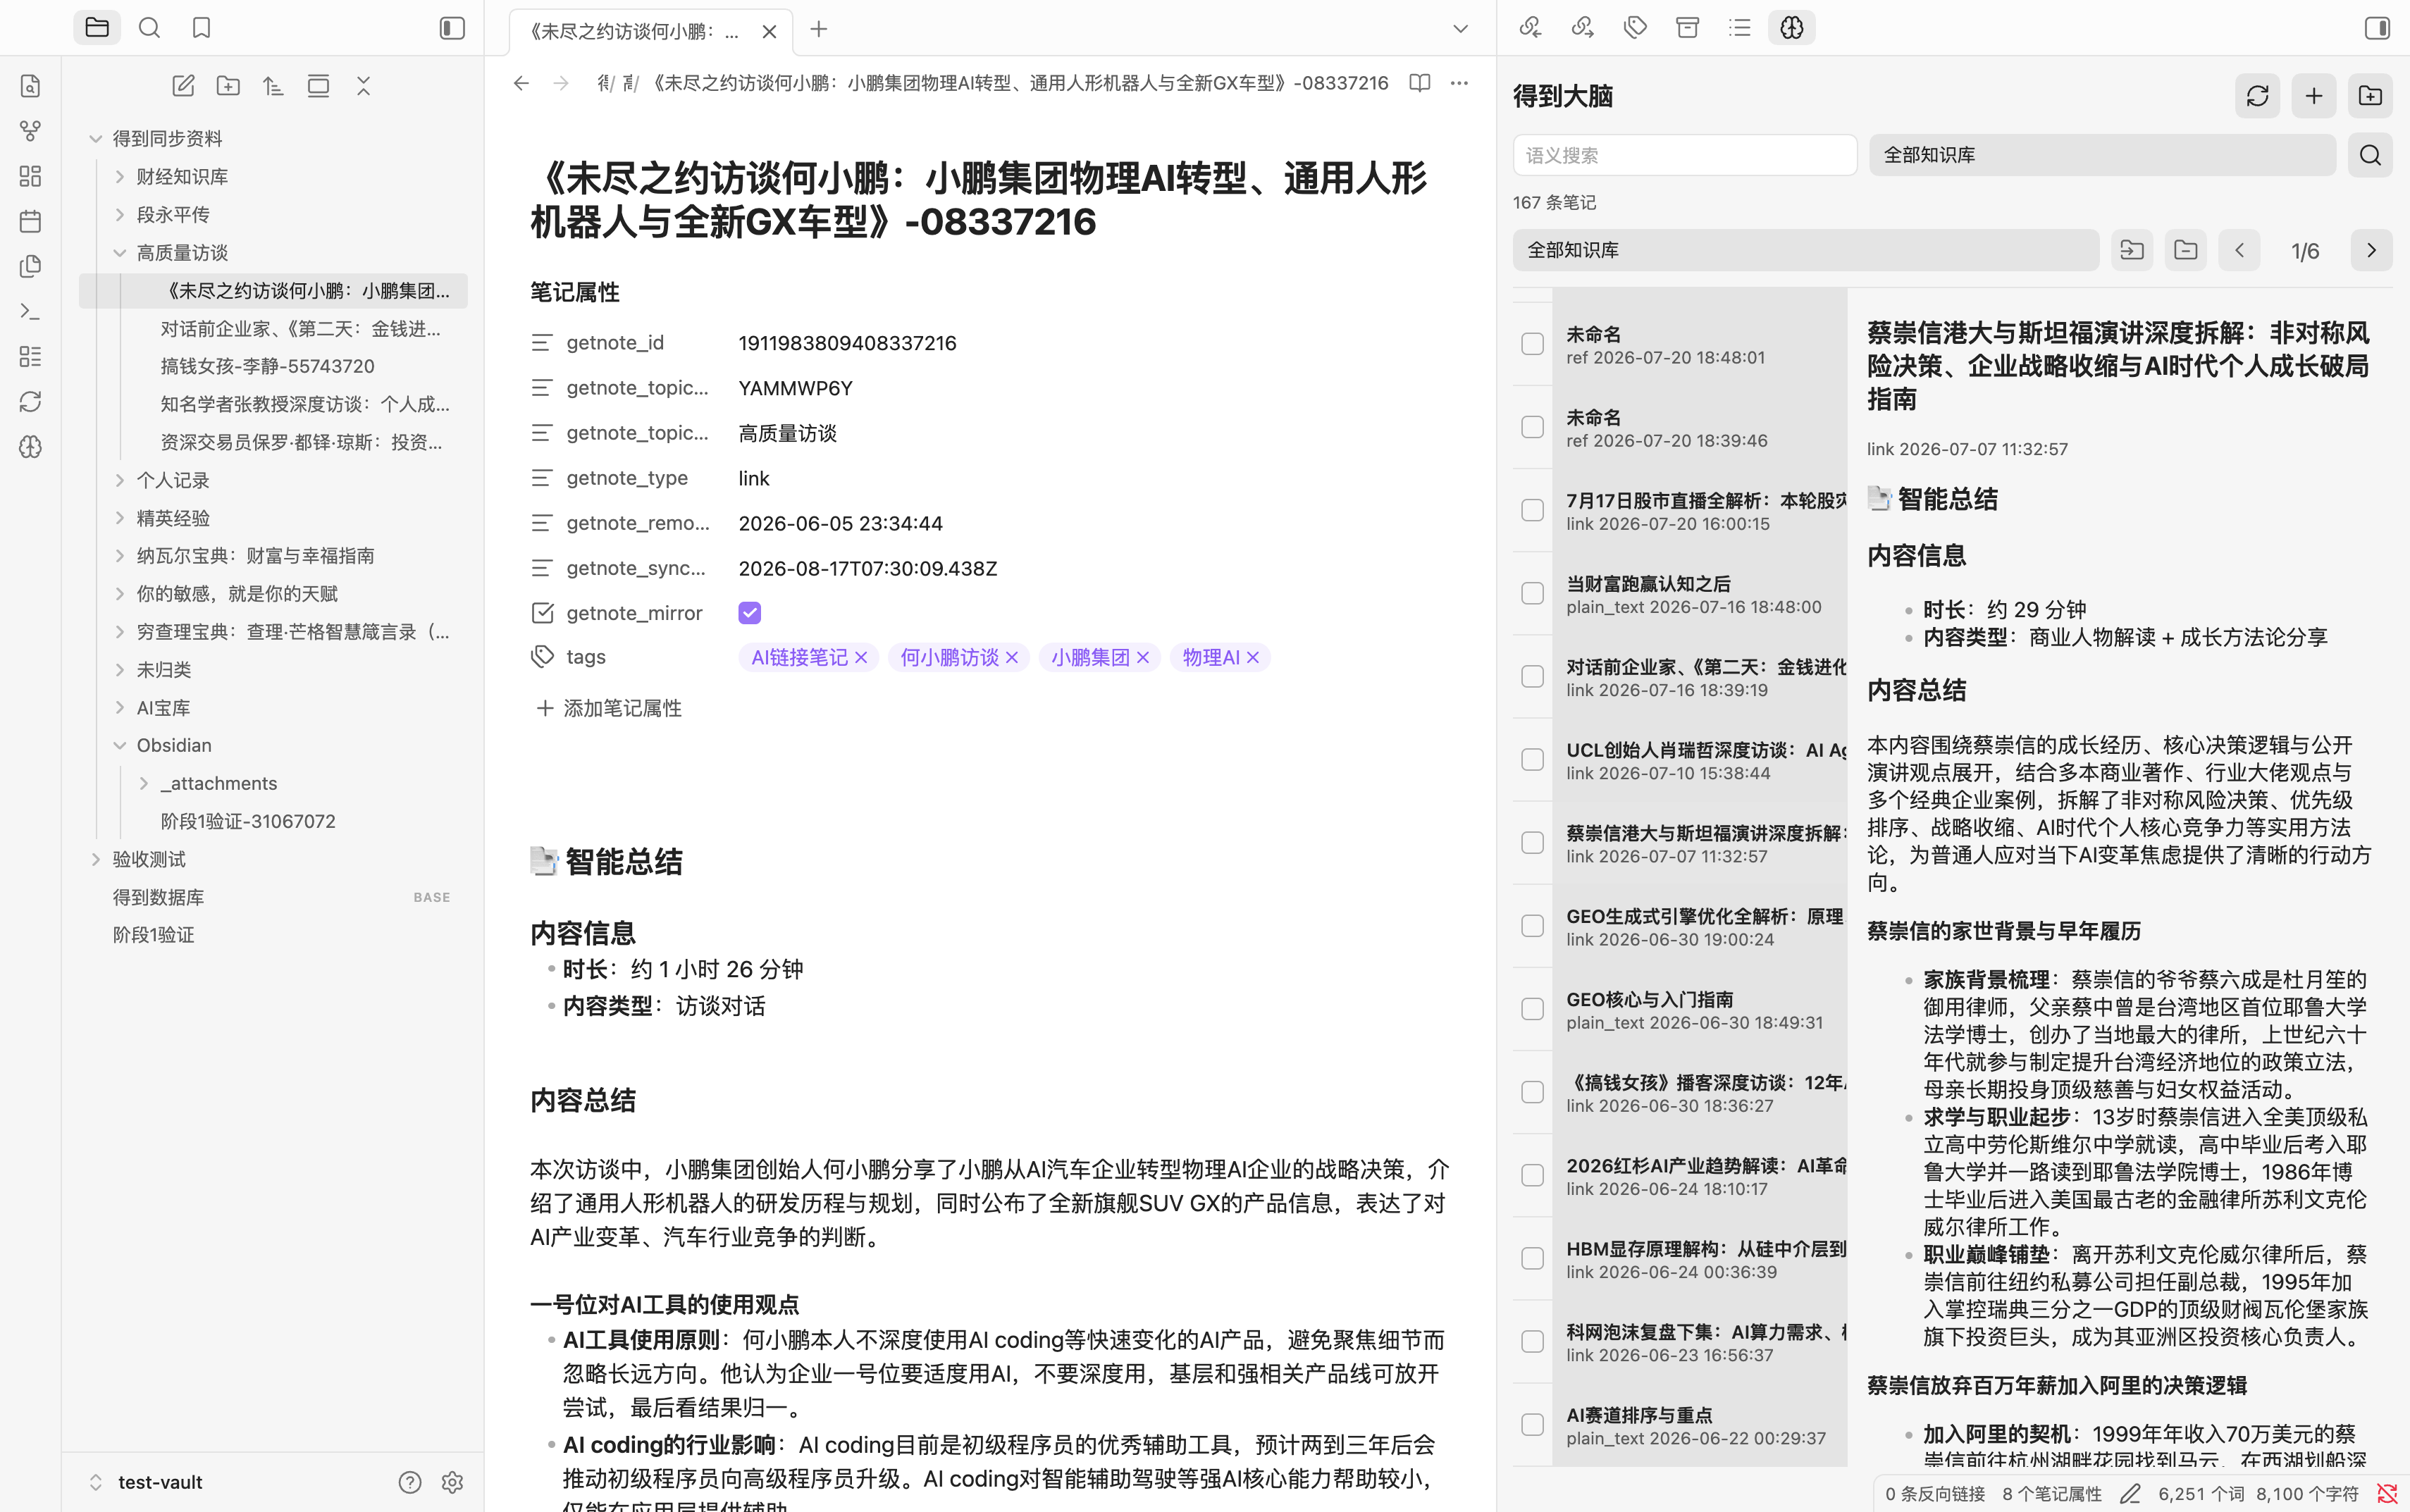Open note 搞钱女孩-李静-55743720
Viewport: 2410px width, 1512px height.
pyautogui.click(x=268, y=366)
